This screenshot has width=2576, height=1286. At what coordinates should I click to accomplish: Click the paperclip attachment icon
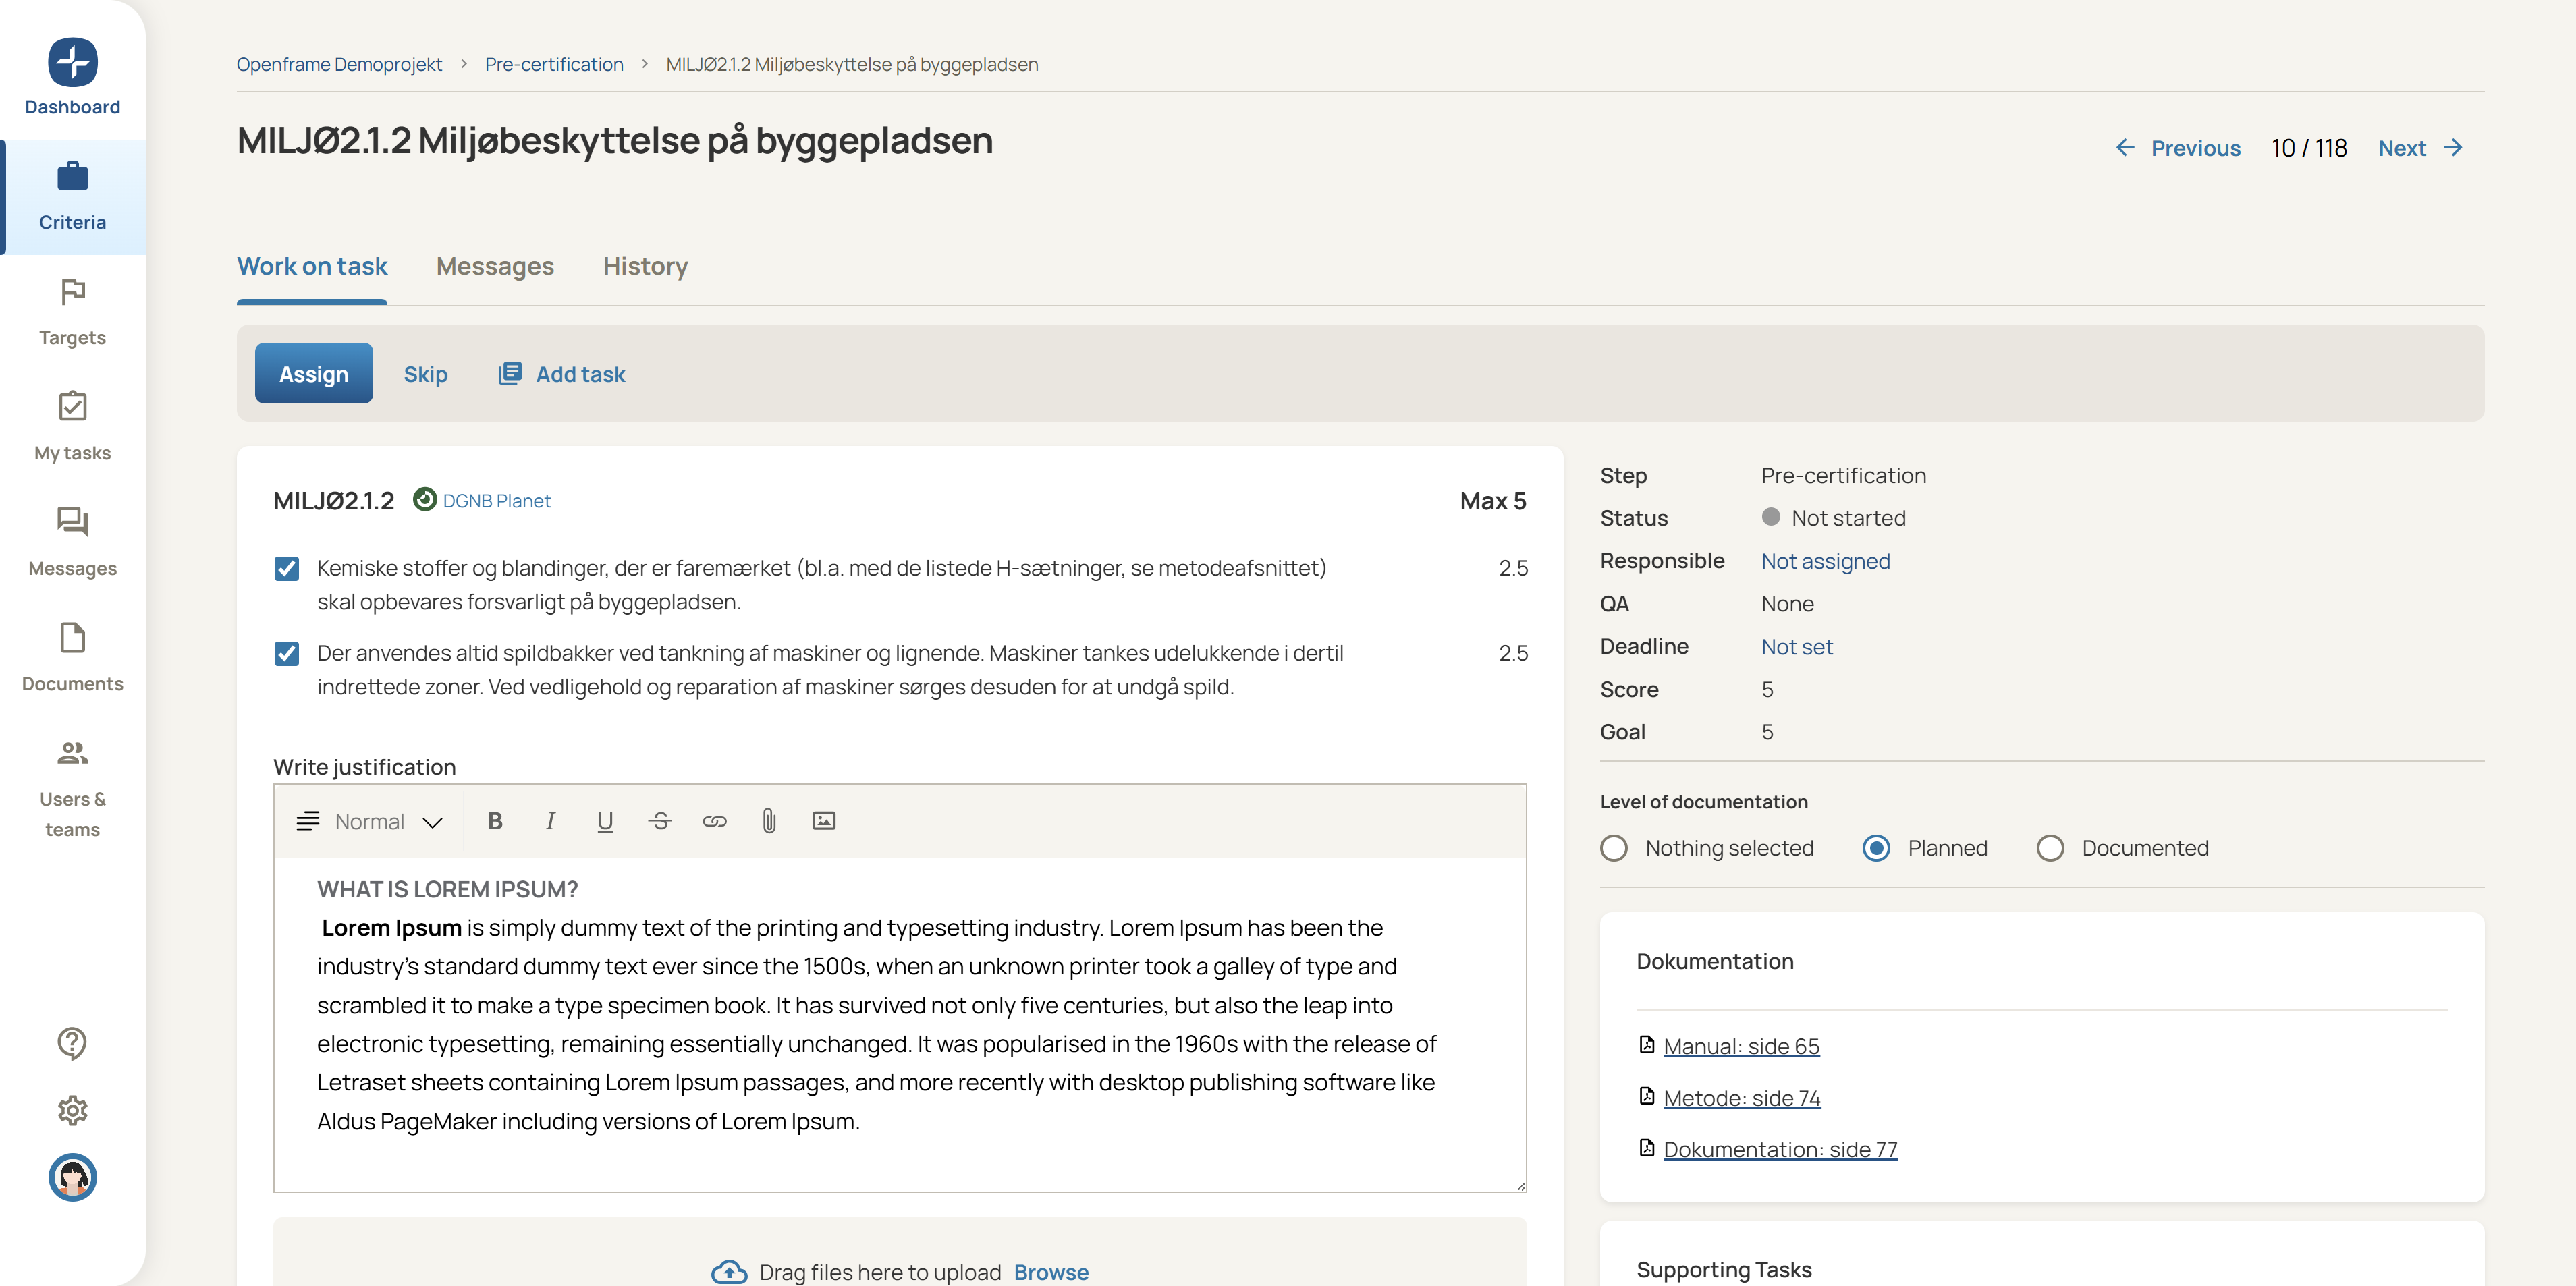[768, 821]
